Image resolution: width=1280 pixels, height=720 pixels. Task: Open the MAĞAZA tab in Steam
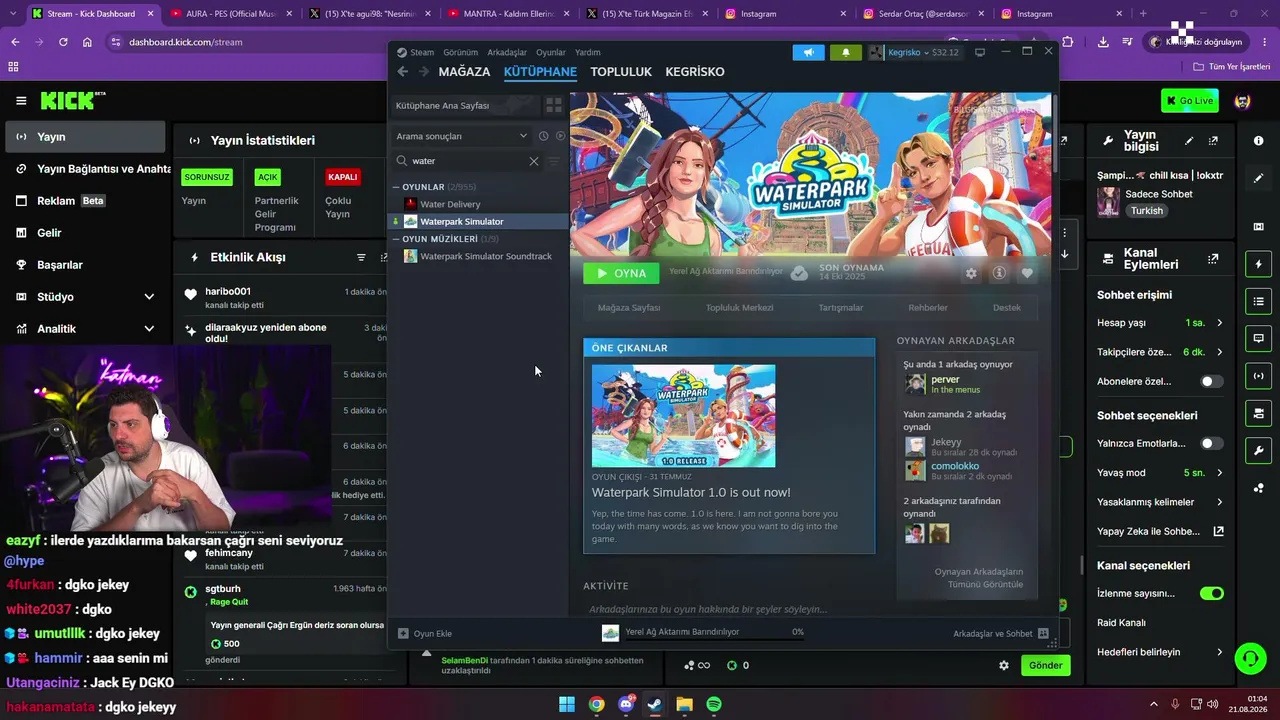pyautogui.click(x=464, y=72)
